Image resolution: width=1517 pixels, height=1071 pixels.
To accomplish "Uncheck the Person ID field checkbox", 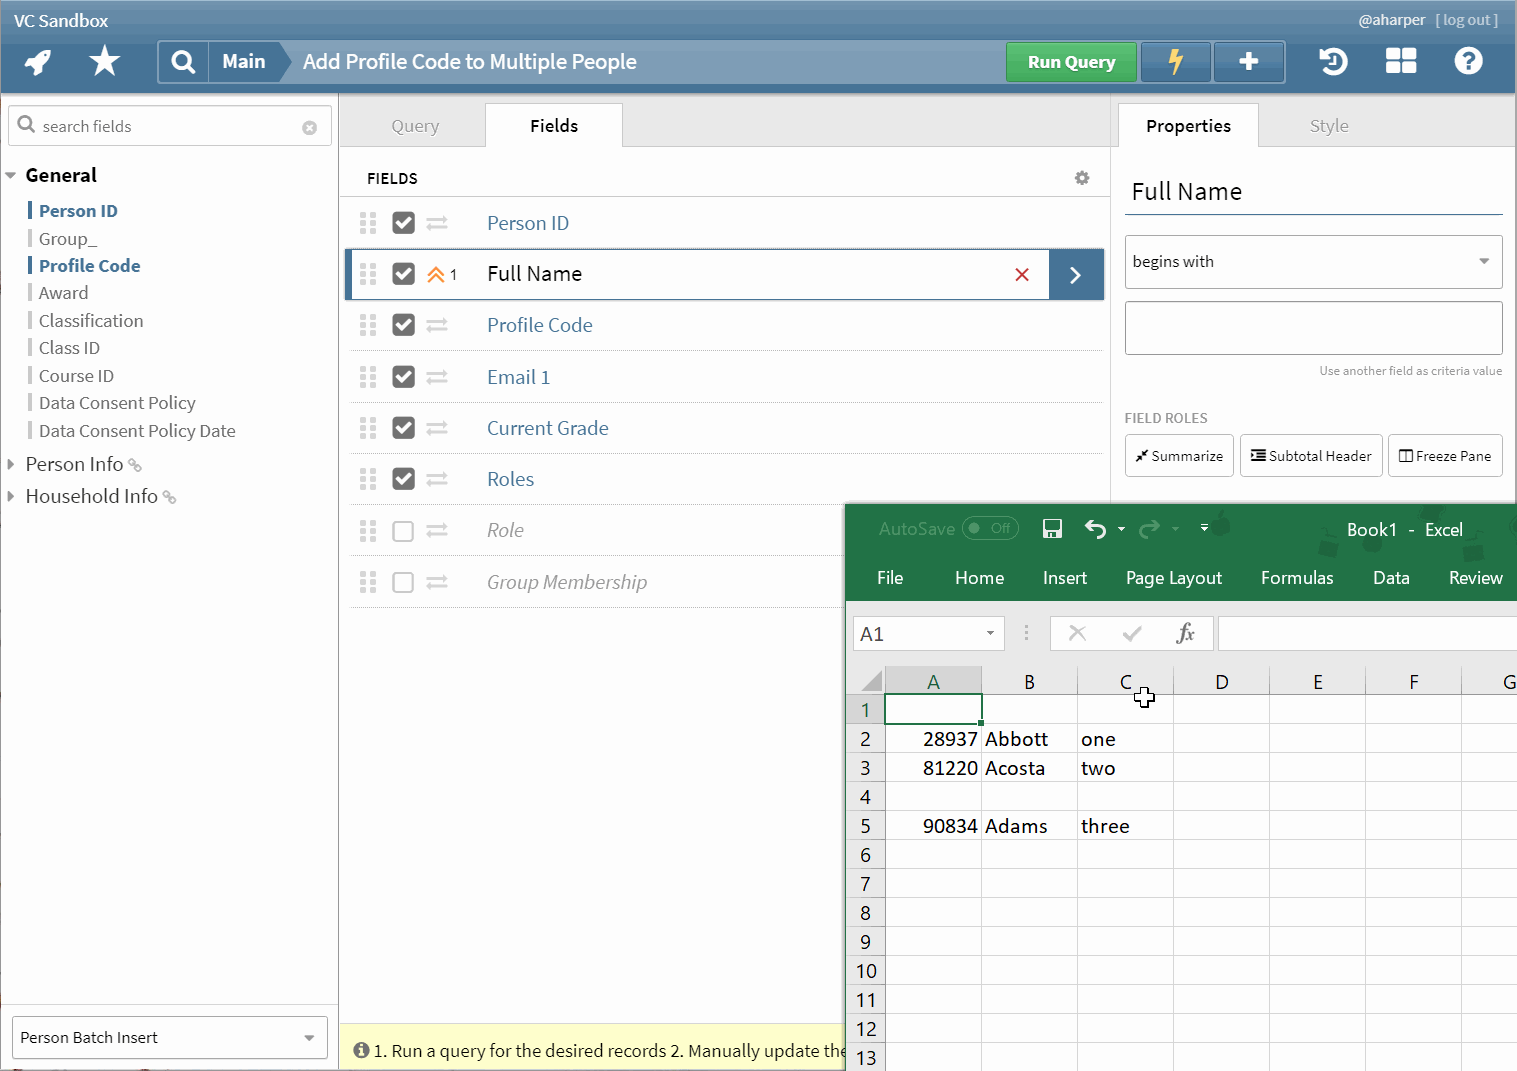I will (403, 223).
